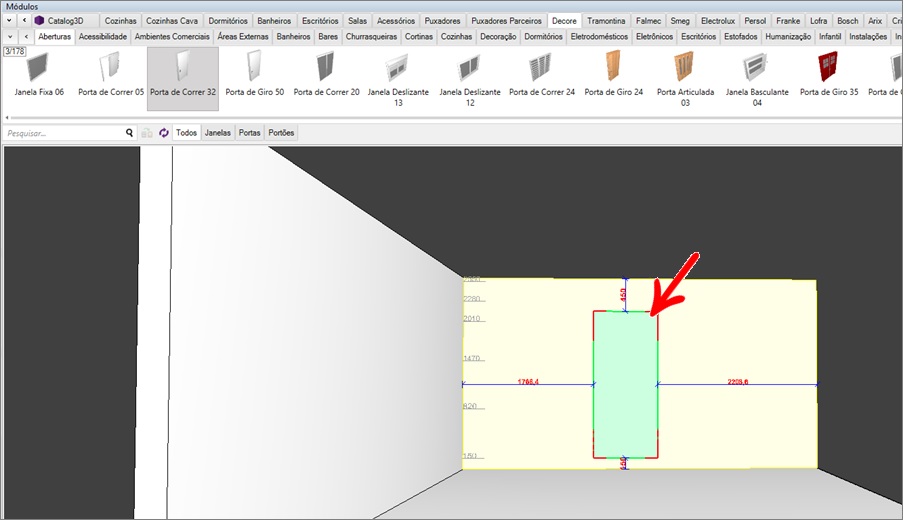907x527 pixels.
Task: Pick the red Porta de Giro 35 icon
Action: point(827,68)
